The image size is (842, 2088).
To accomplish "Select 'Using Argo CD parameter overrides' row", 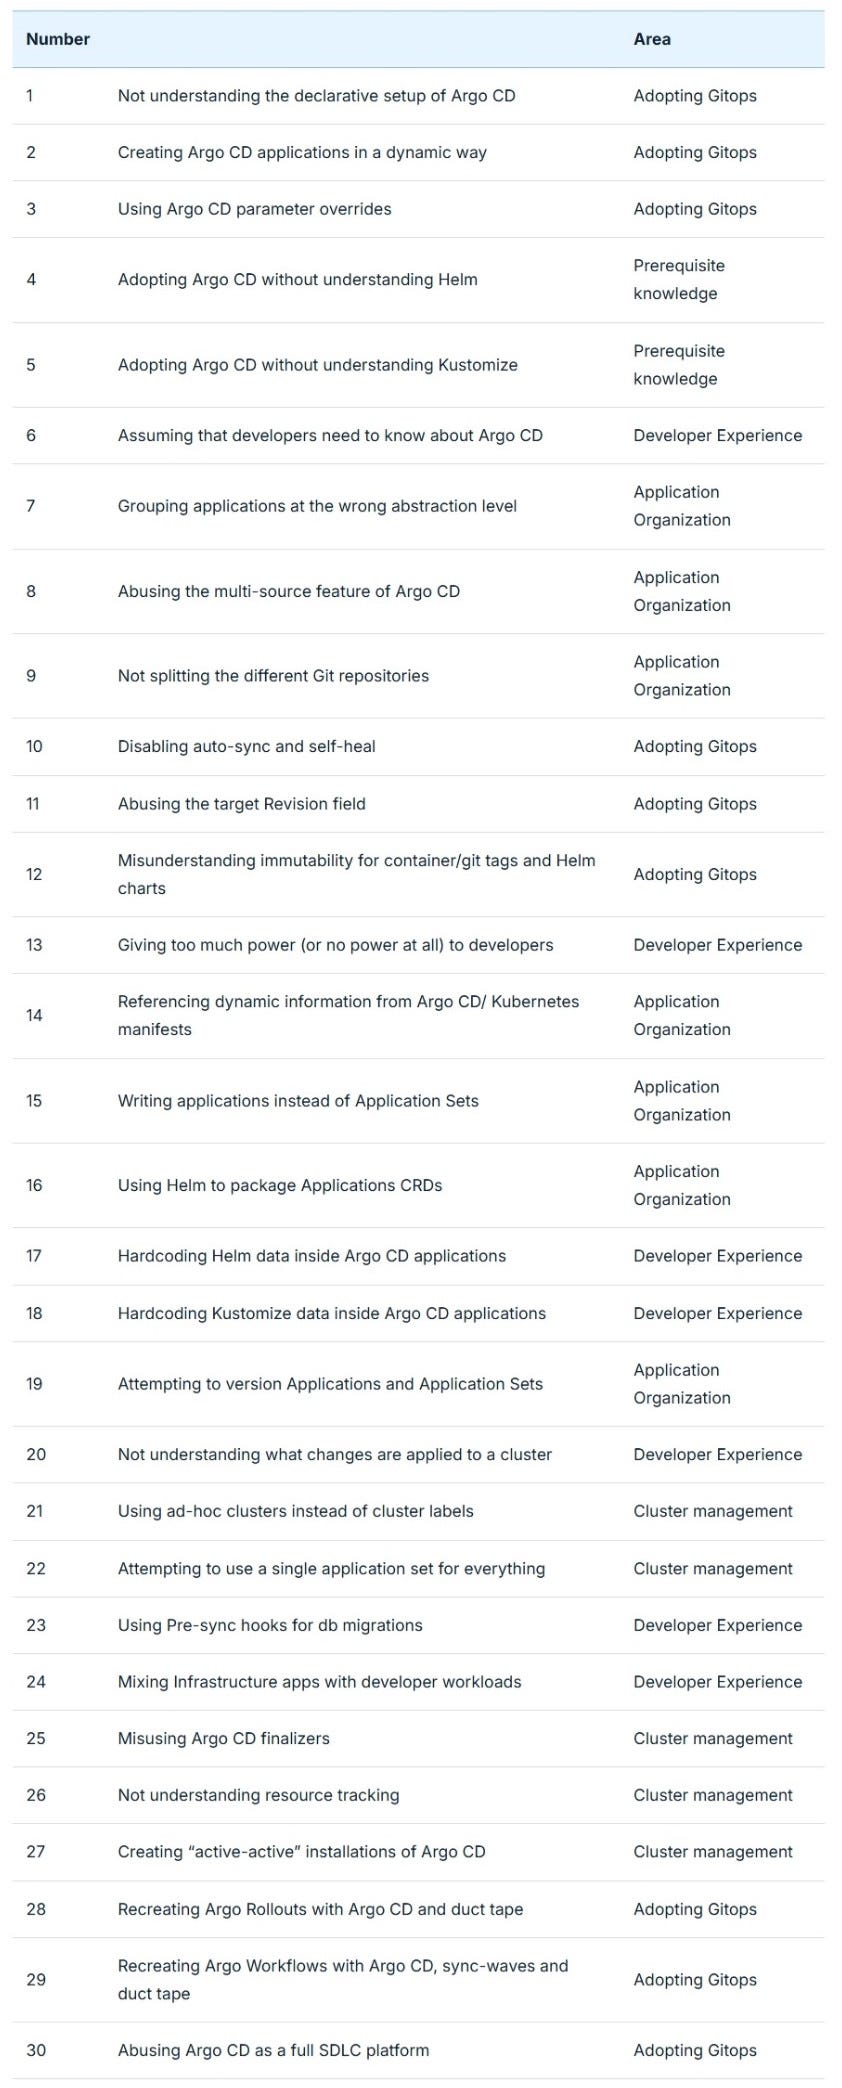I will [x=418, y=209].
